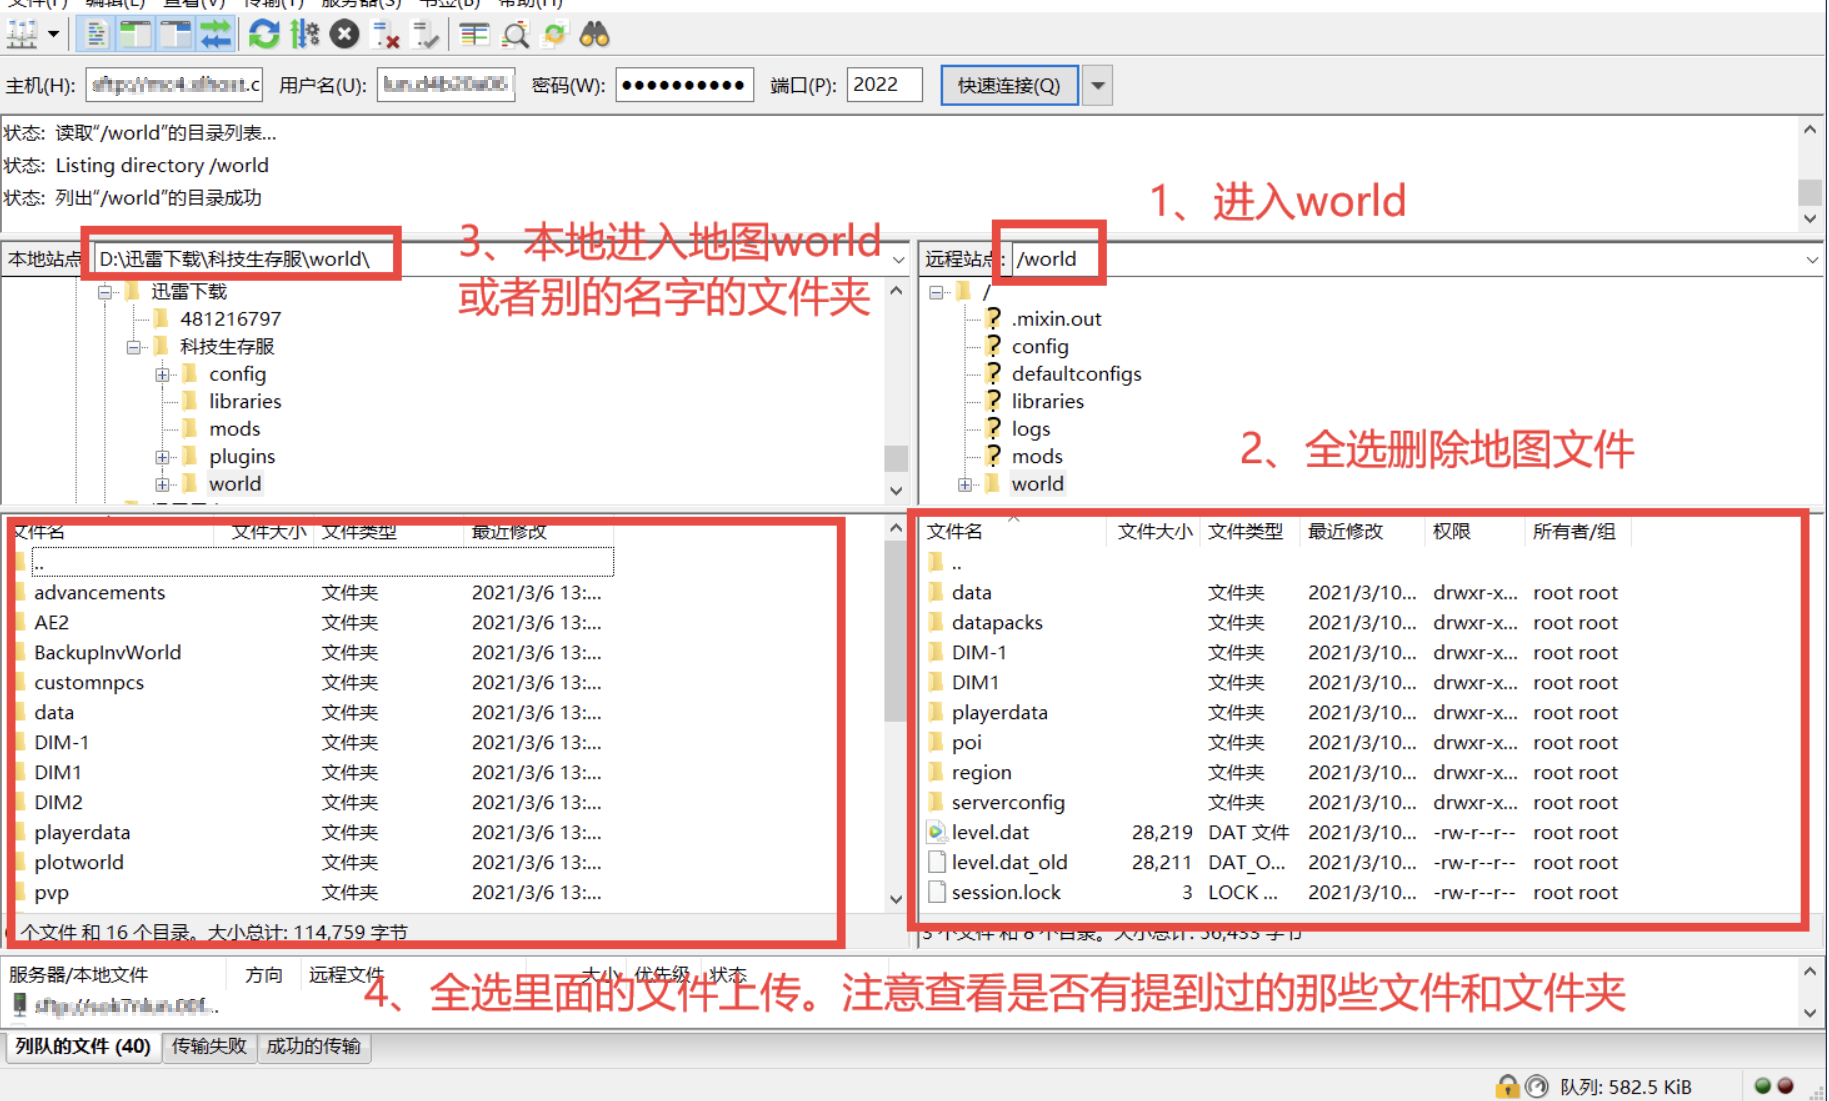Cancel the current operation icon
Screen dimensions: 1829x1101
point(345,35)
